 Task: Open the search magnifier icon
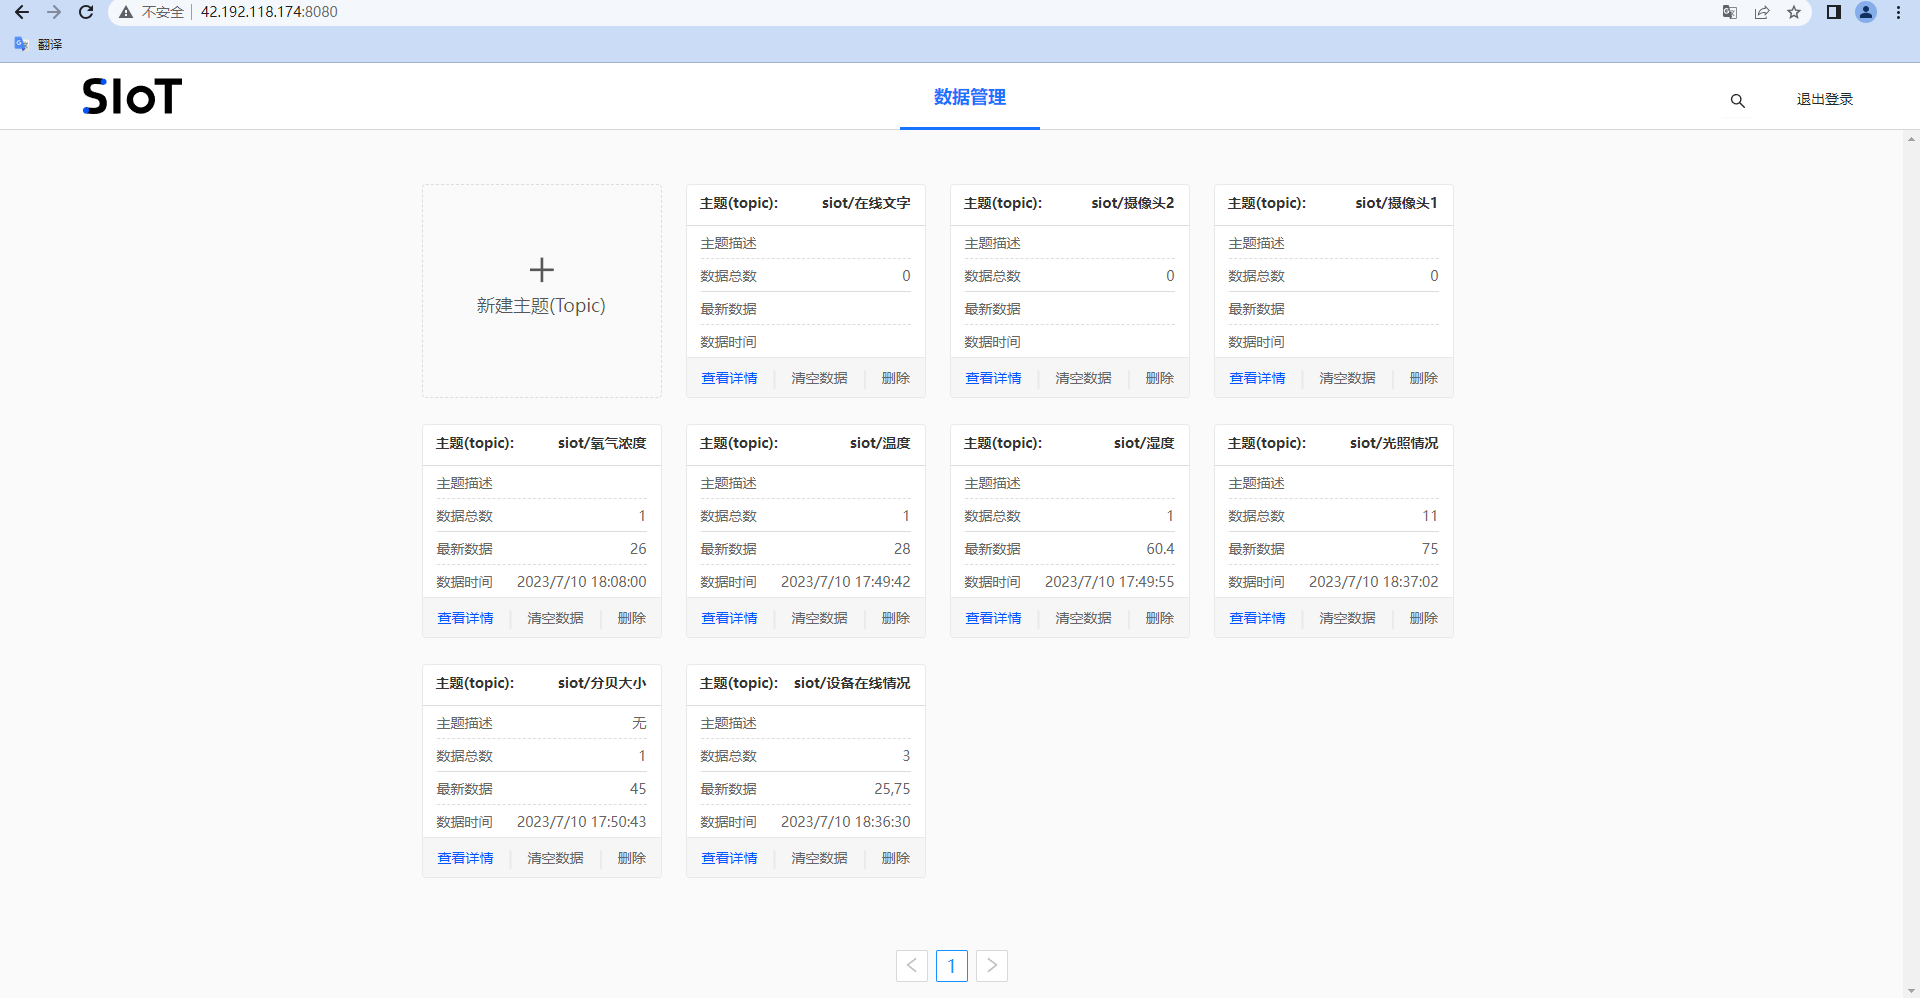coord(1738,100)
